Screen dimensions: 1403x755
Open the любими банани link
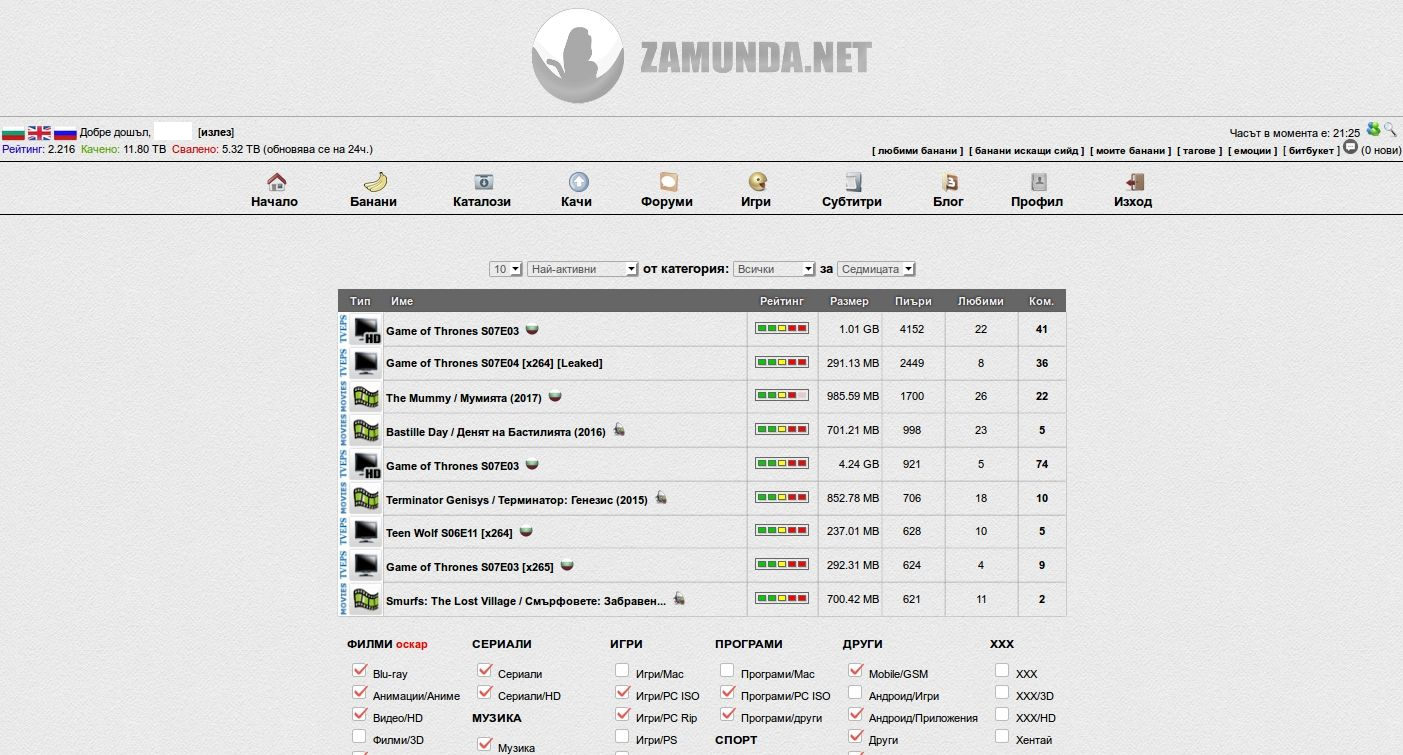click(918, 151)
